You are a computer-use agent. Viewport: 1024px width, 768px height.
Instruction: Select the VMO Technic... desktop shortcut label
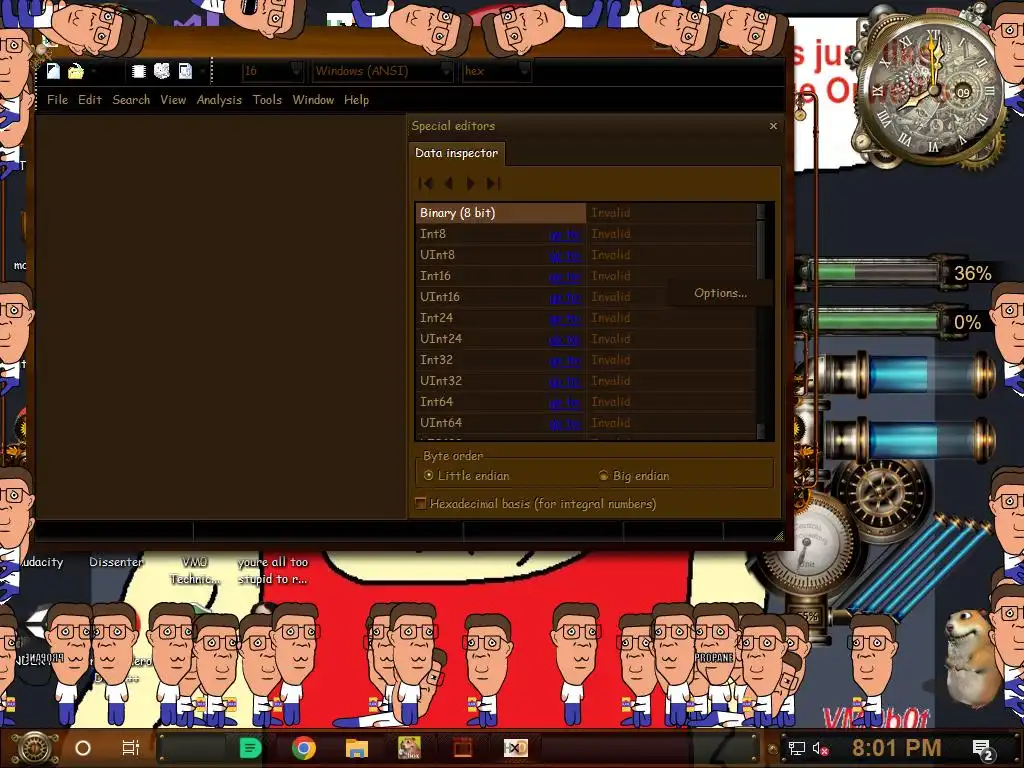(x=195, y=570)
